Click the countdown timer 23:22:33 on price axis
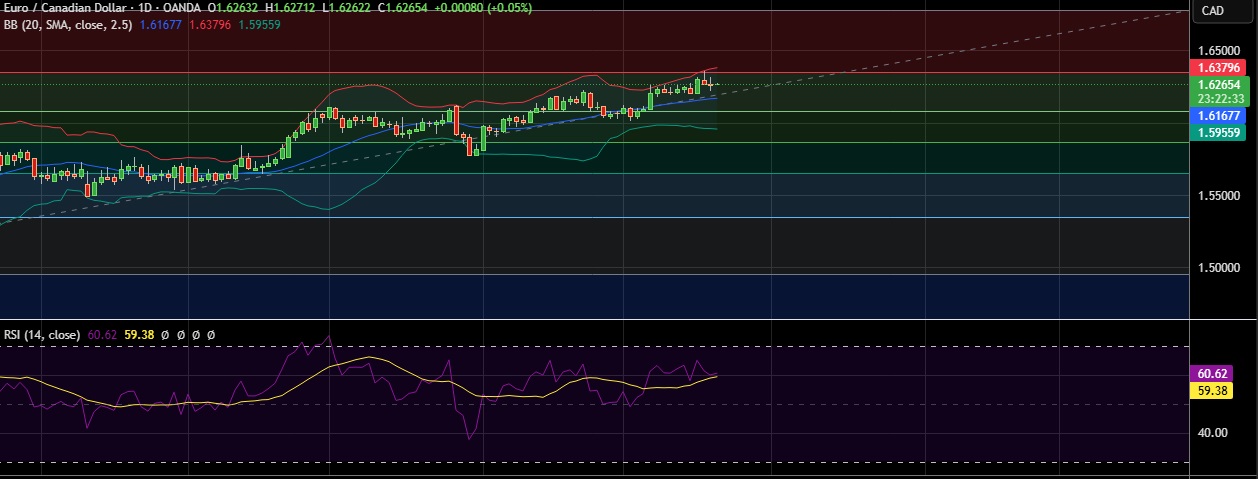1258x479 pixels. [x=1218, y=99]
